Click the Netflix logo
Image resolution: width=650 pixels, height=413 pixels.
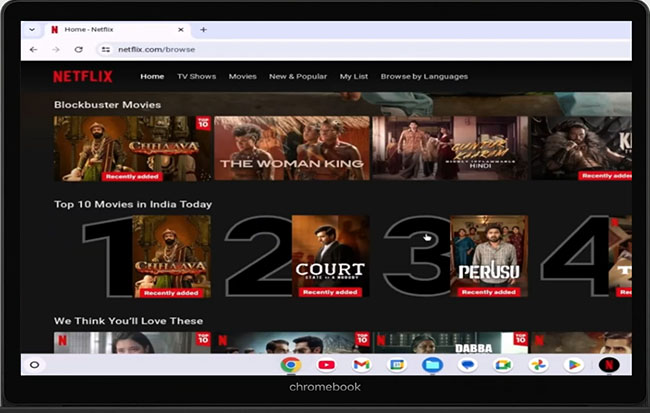point(82,76)
